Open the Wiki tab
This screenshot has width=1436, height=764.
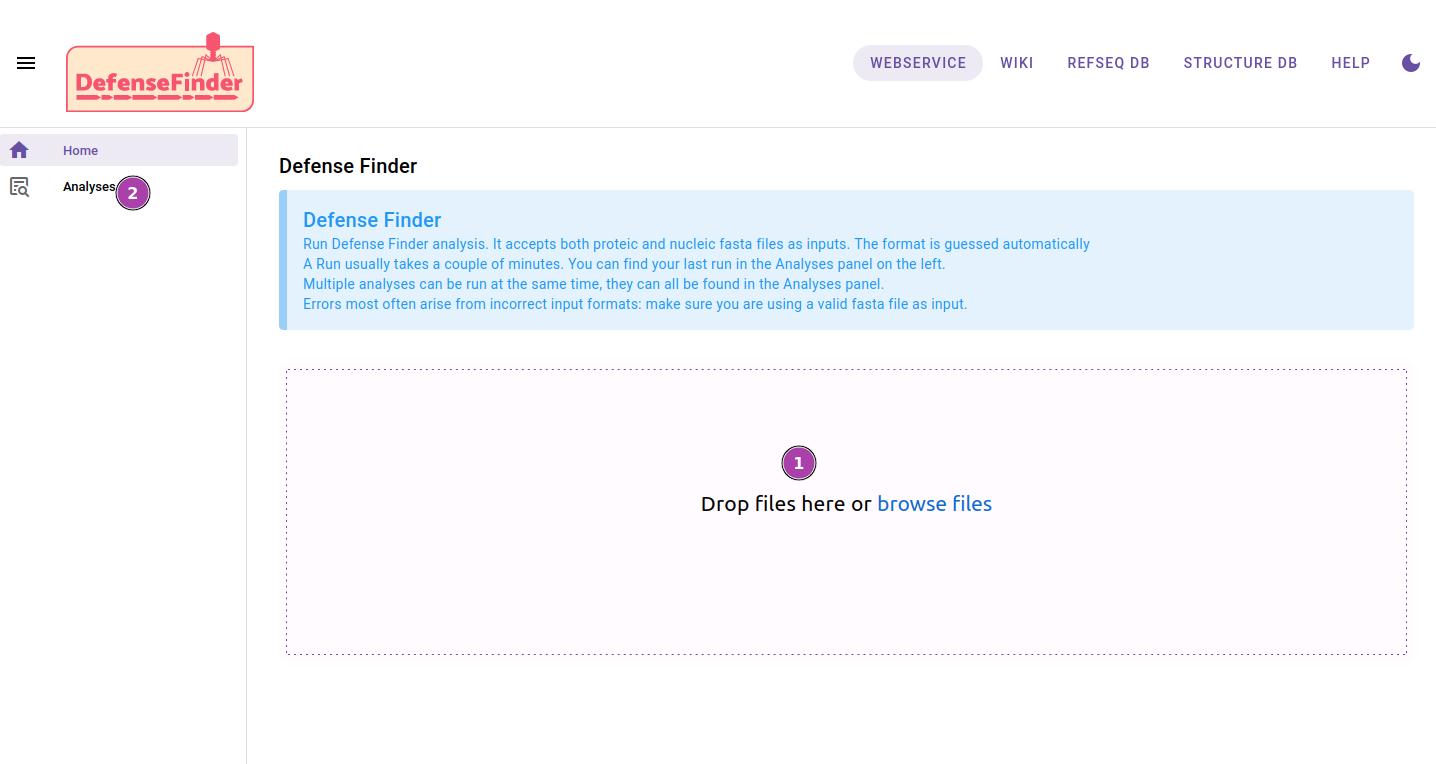1017,63
